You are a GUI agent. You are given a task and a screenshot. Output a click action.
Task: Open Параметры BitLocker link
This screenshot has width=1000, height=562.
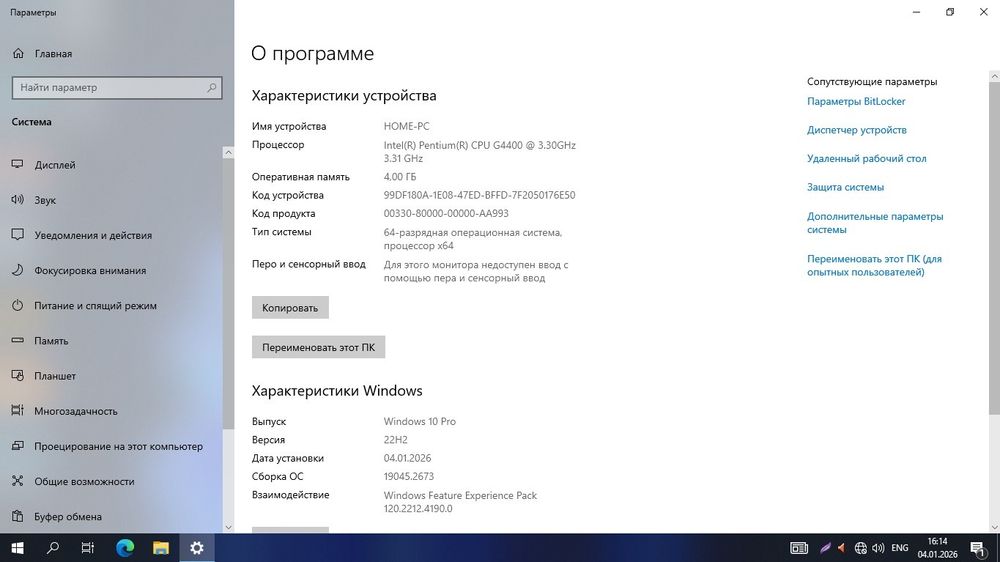(x=856, y=101)
